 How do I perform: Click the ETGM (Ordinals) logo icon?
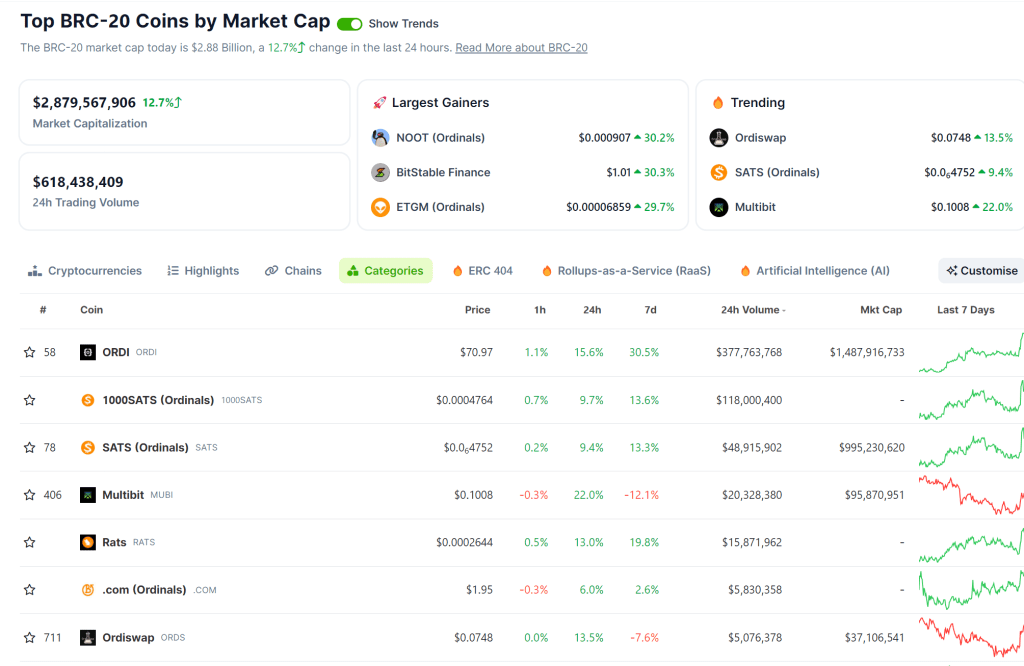(380, 207)
